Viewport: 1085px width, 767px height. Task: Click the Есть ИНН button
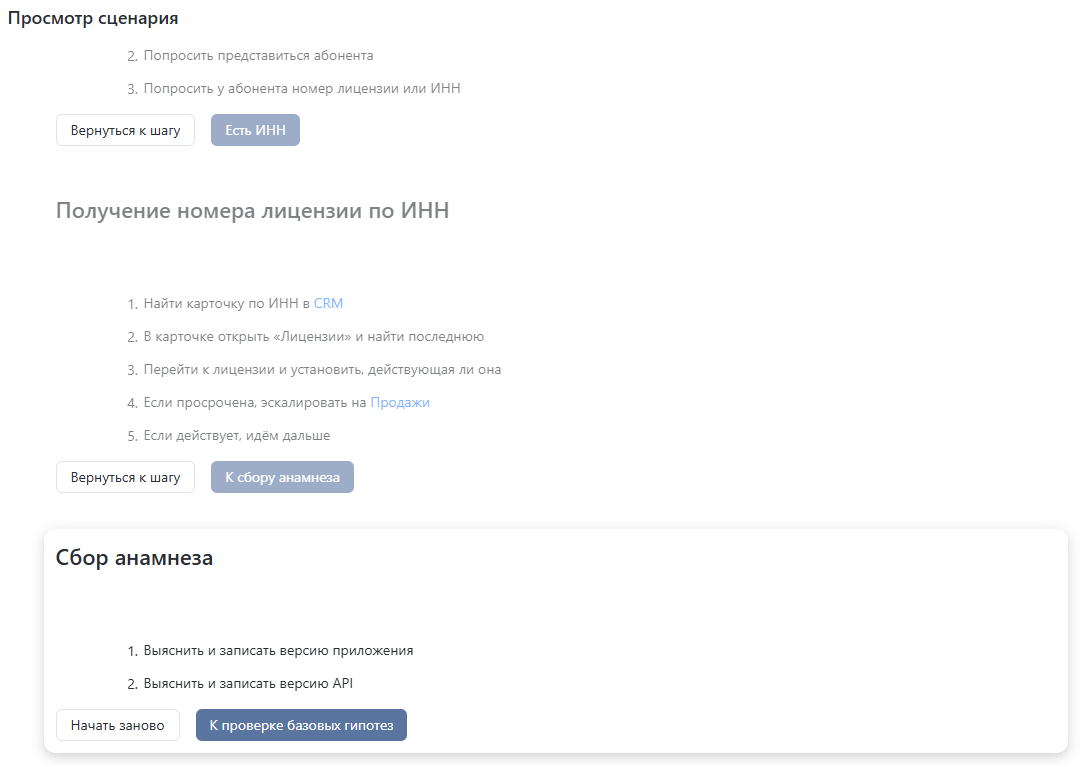[255, 130]
